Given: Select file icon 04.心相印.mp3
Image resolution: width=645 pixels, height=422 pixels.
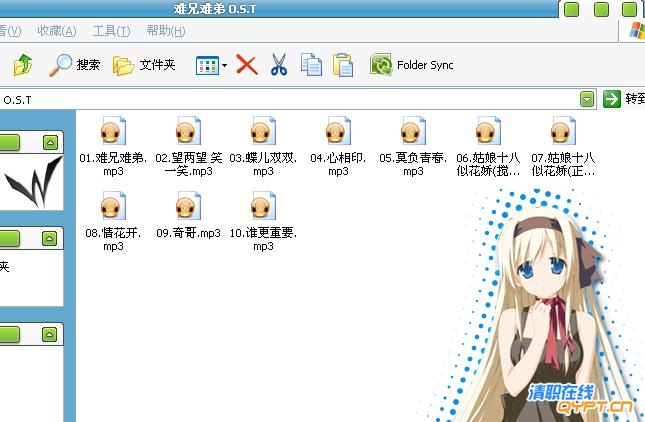Looking at the screenshot, I should click(x=338, y=131).
